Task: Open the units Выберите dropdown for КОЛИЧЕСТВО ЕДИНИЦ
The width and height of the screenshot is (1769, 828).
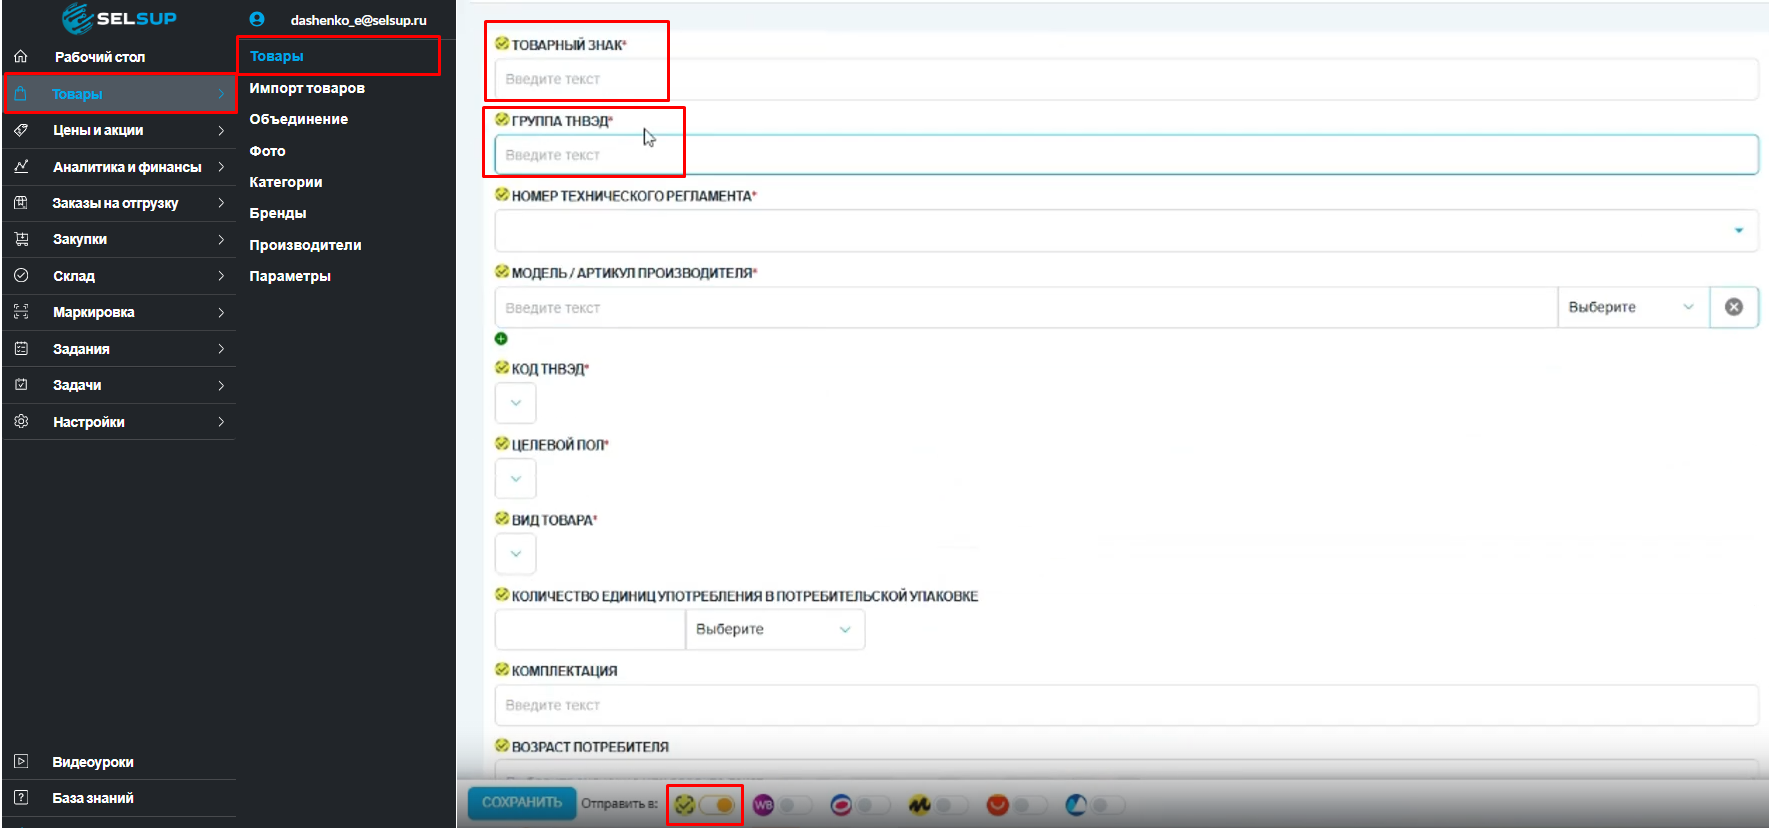Action: (775, 629)
